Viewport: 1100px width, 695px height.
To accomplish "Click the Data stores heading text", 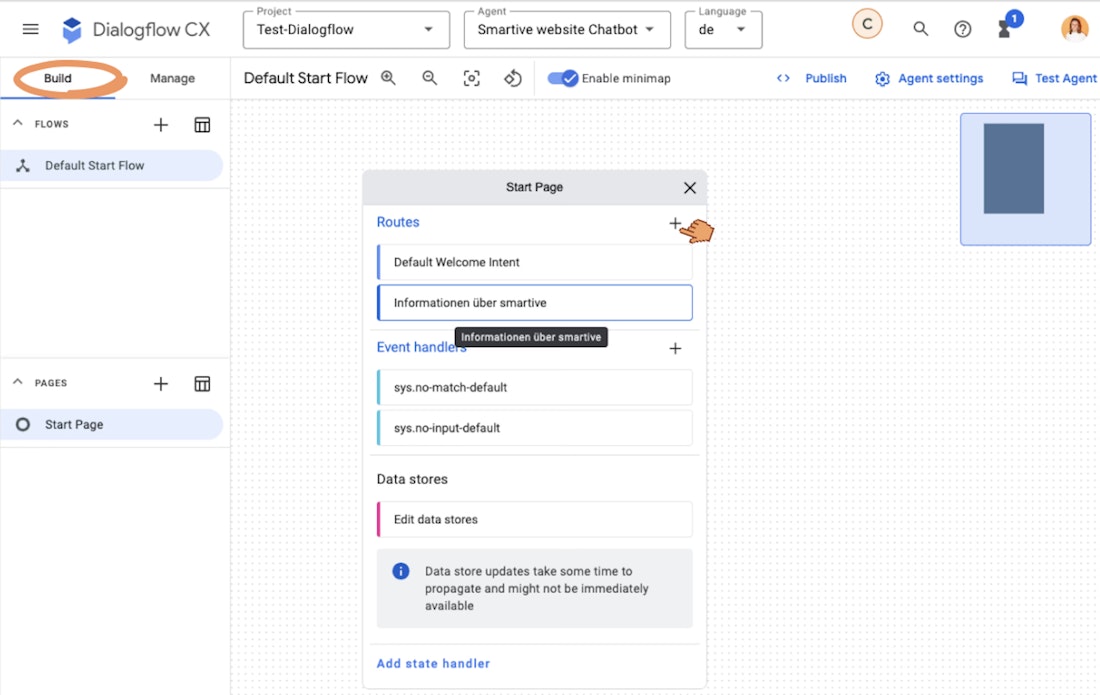I will [x=412, y=479].
